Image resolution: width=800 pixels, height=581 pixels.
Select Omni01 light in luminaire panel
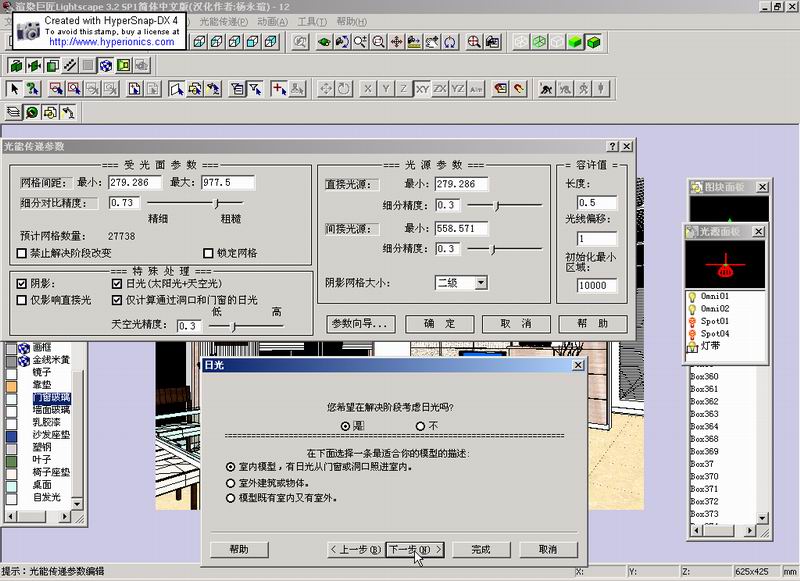click(714, 297)
